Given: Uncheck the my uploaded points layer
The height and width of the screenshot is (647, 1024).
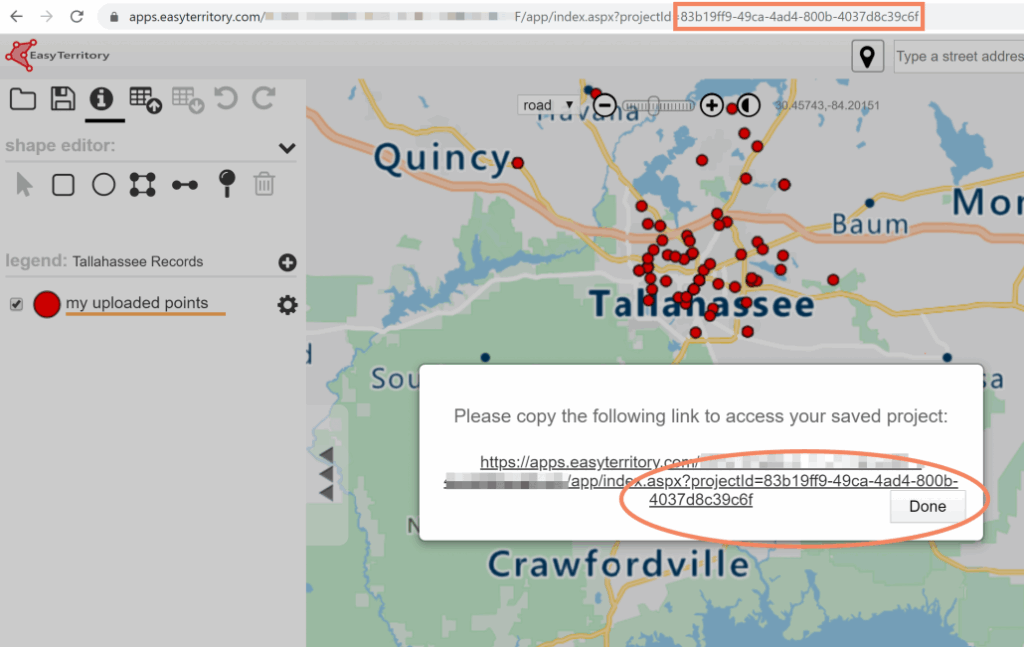Looking at the screenshot, I should click(x=16, y=304).
